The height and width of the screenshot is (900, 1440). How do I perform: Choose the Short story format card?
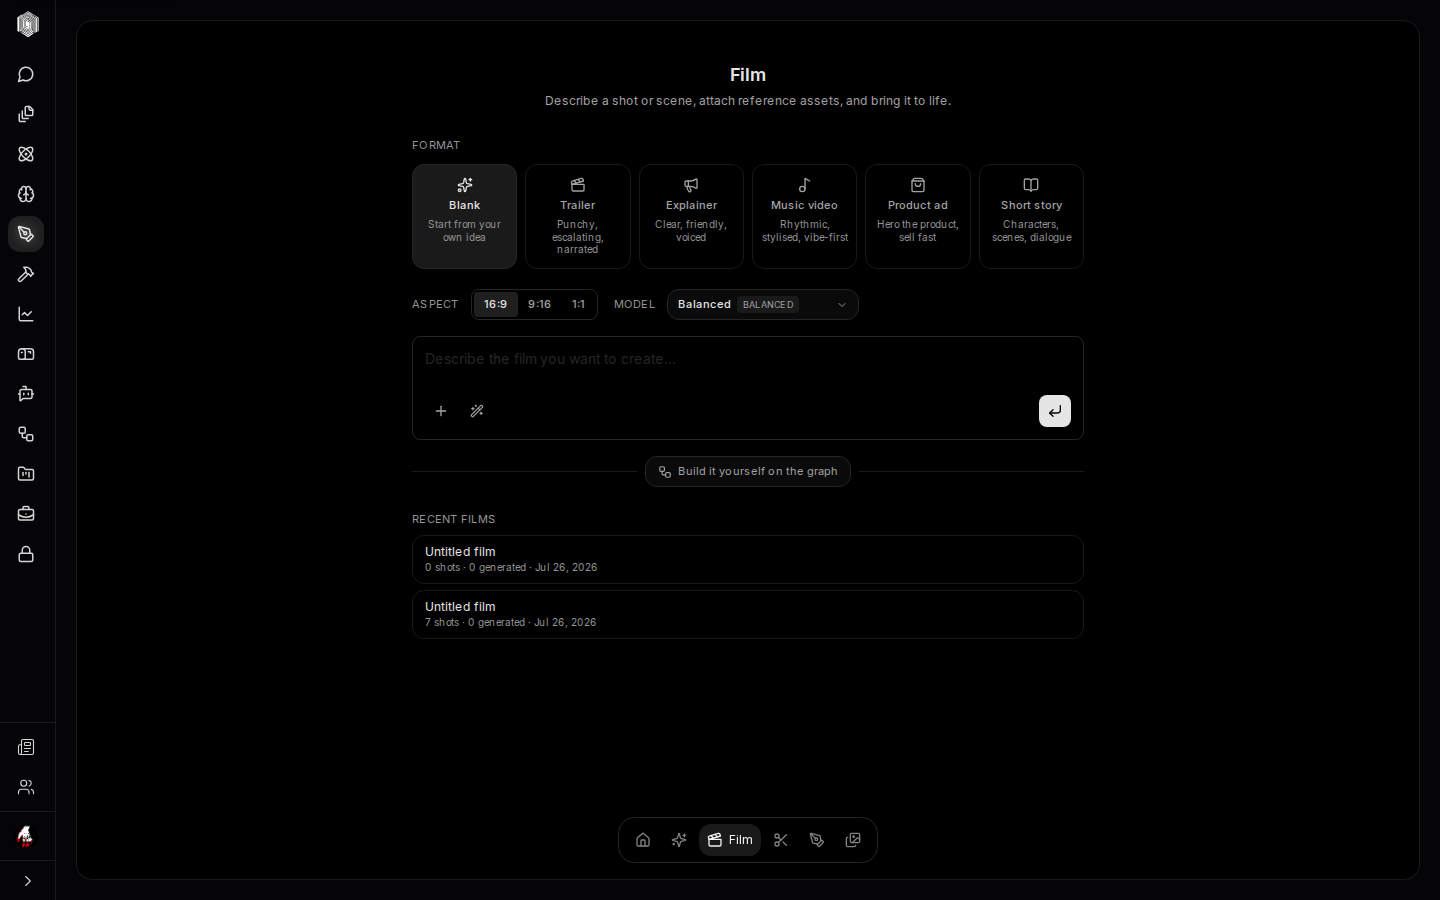click(x=1032, y=217)
